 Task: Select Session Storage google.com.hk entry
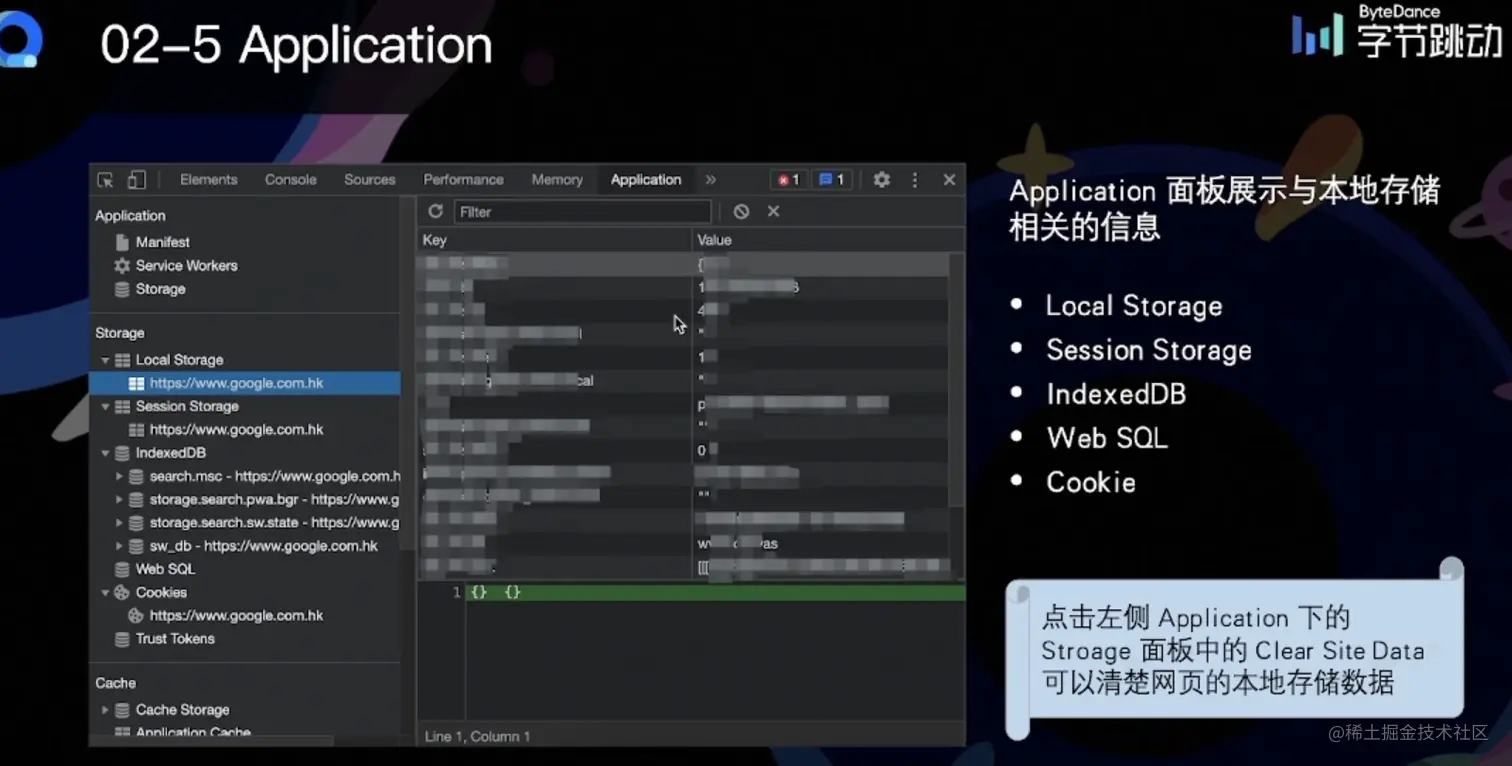[x=236, y=430]
